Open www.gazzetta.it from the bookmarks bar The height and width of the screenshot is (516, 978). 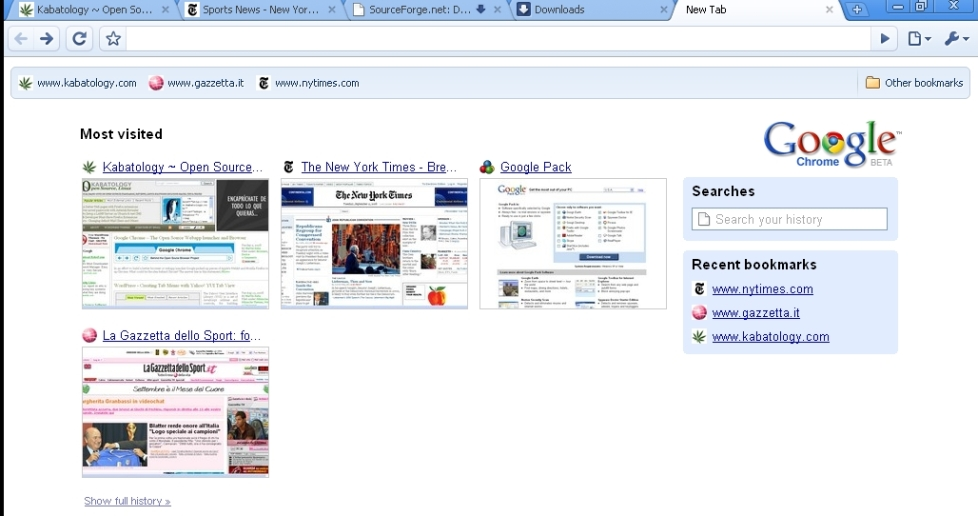(196, 83)
